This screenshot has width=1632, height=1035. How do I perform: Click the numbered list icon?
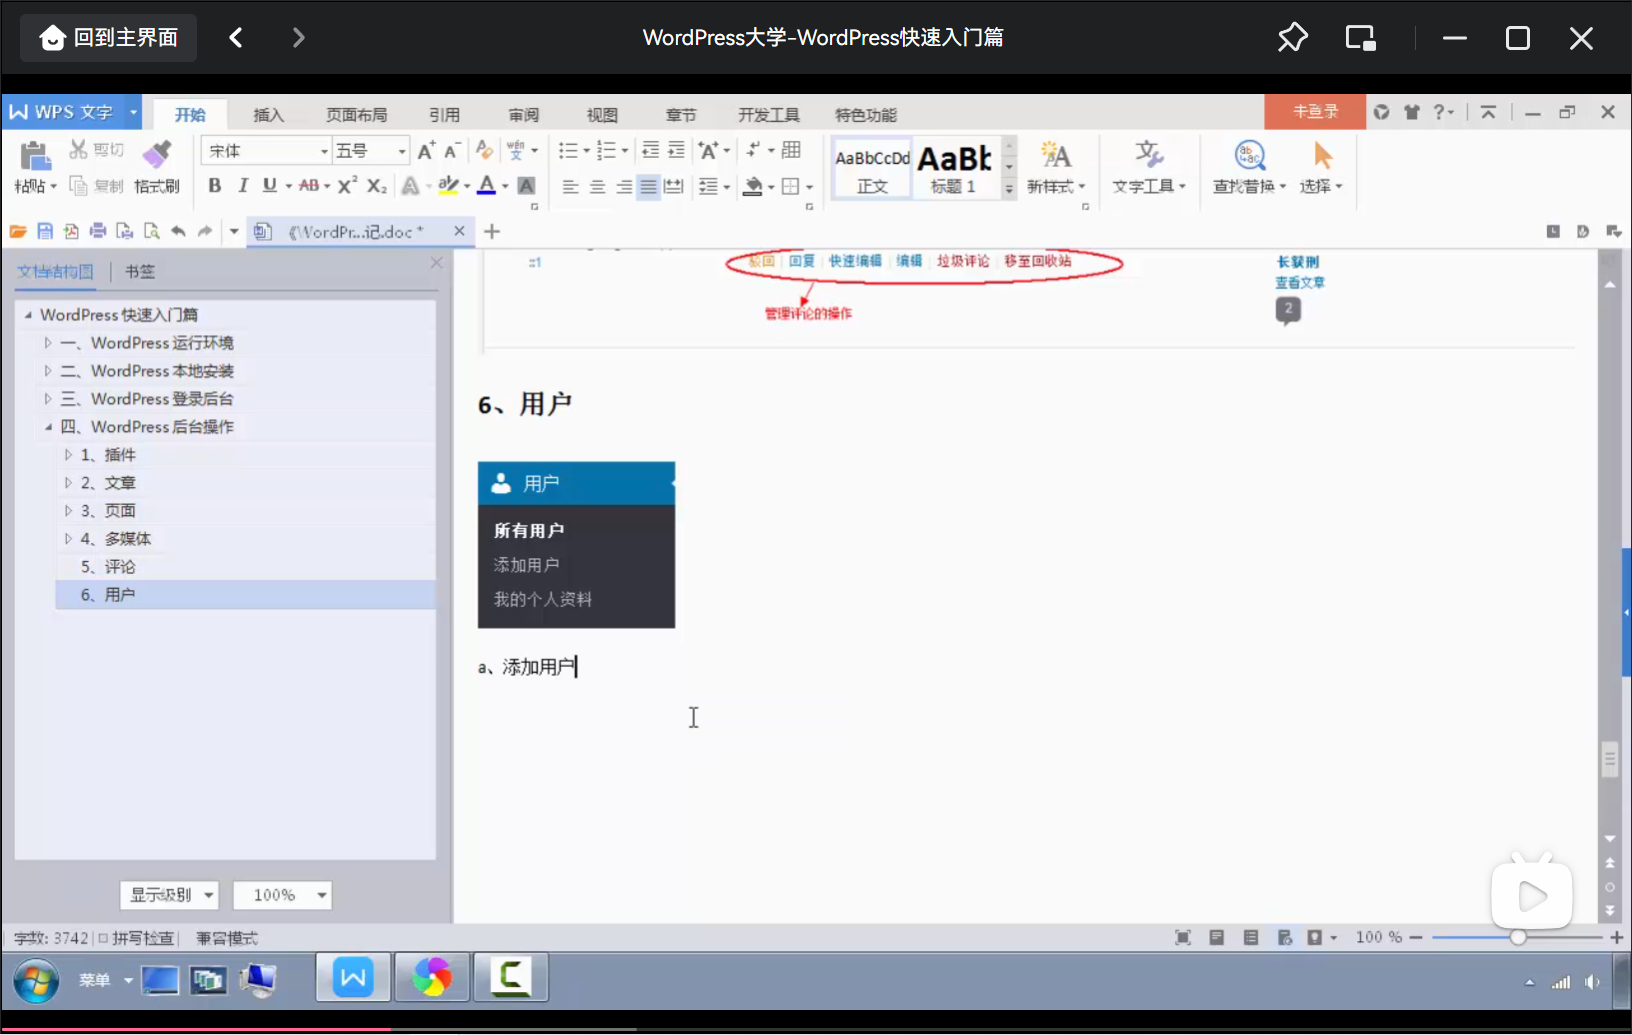[606, 151]
